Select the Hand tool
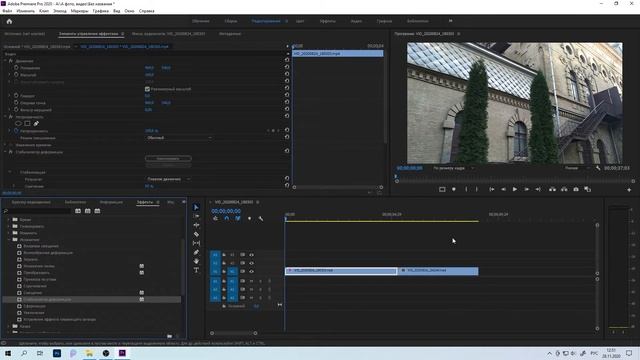This screenshot has width=640, height=360. point(196,261)
